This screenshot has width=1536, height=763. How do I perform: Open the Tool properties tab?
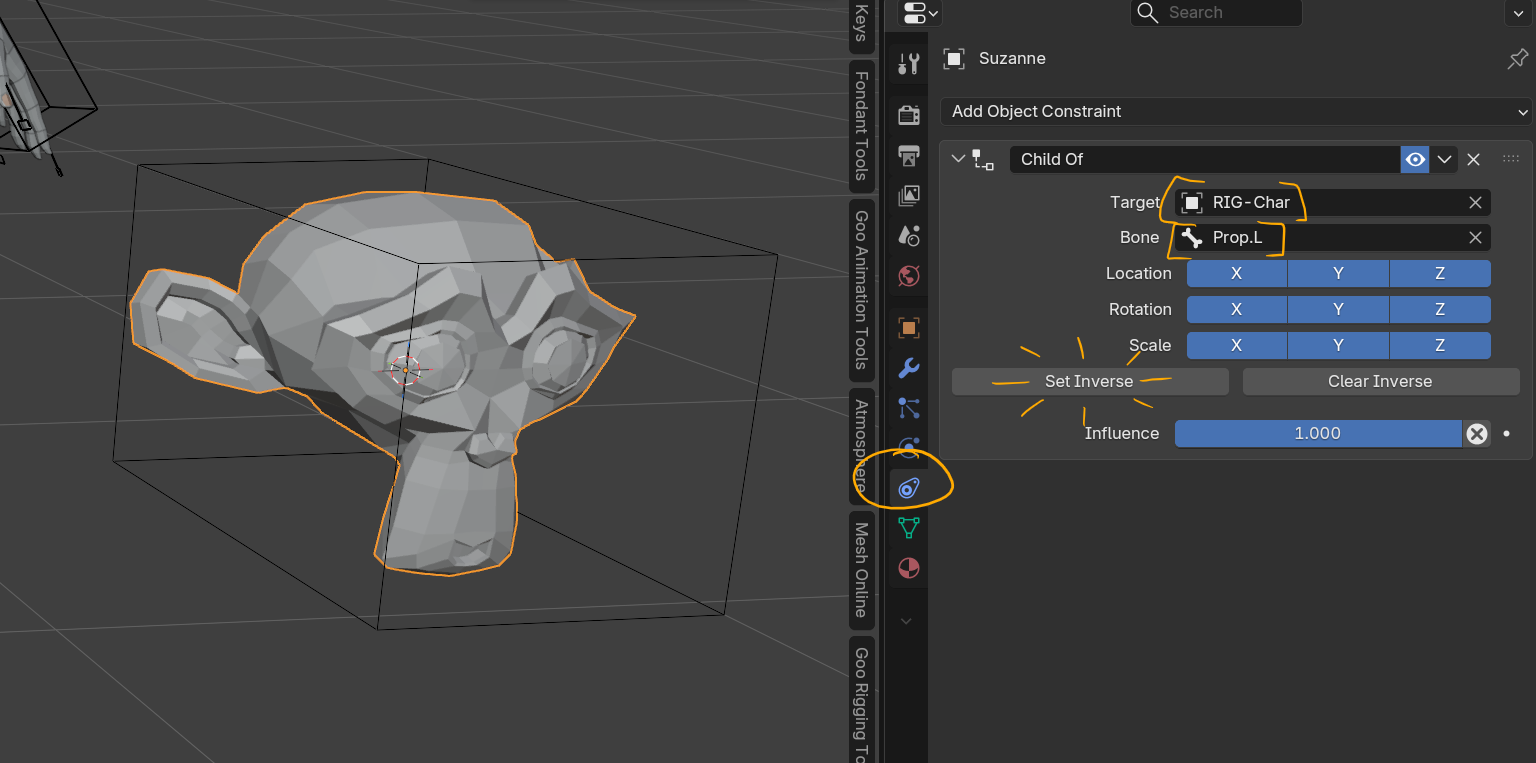click(908, 64)
